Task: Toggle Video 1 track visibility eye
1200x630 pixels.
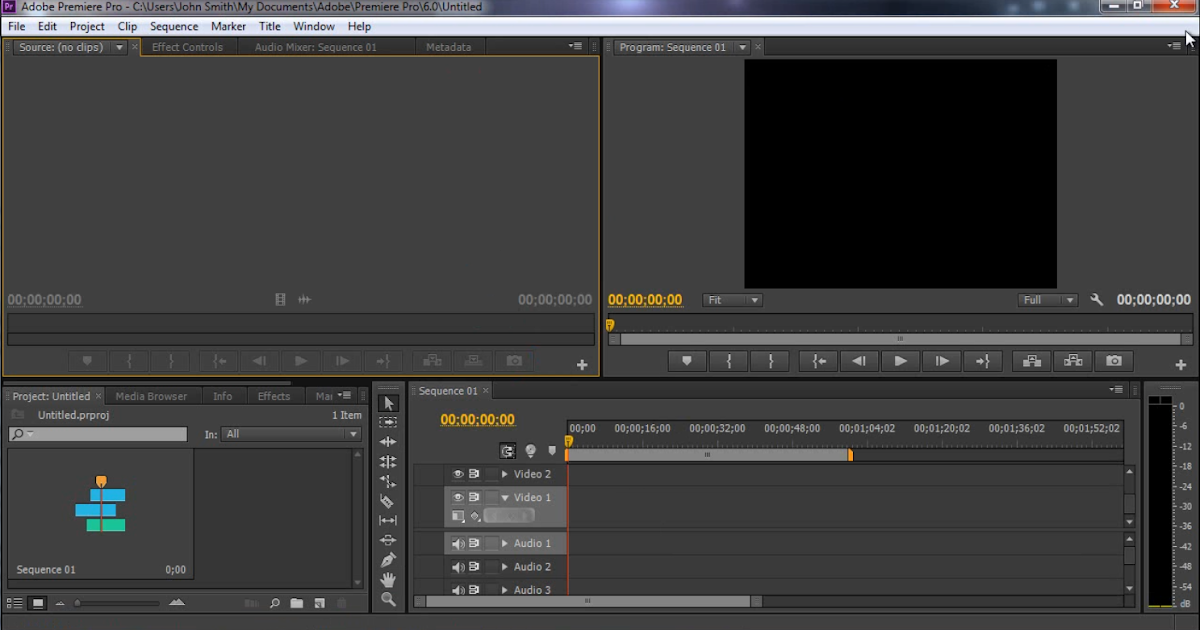Action: click(458, 497)
